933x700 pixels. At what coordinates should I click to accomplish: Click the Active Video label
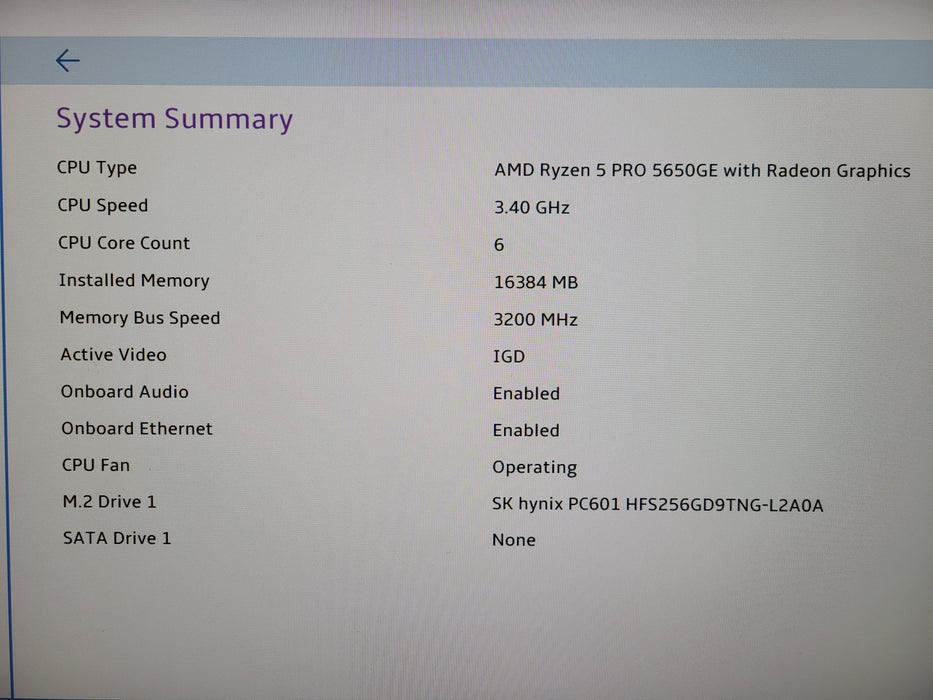113,355
